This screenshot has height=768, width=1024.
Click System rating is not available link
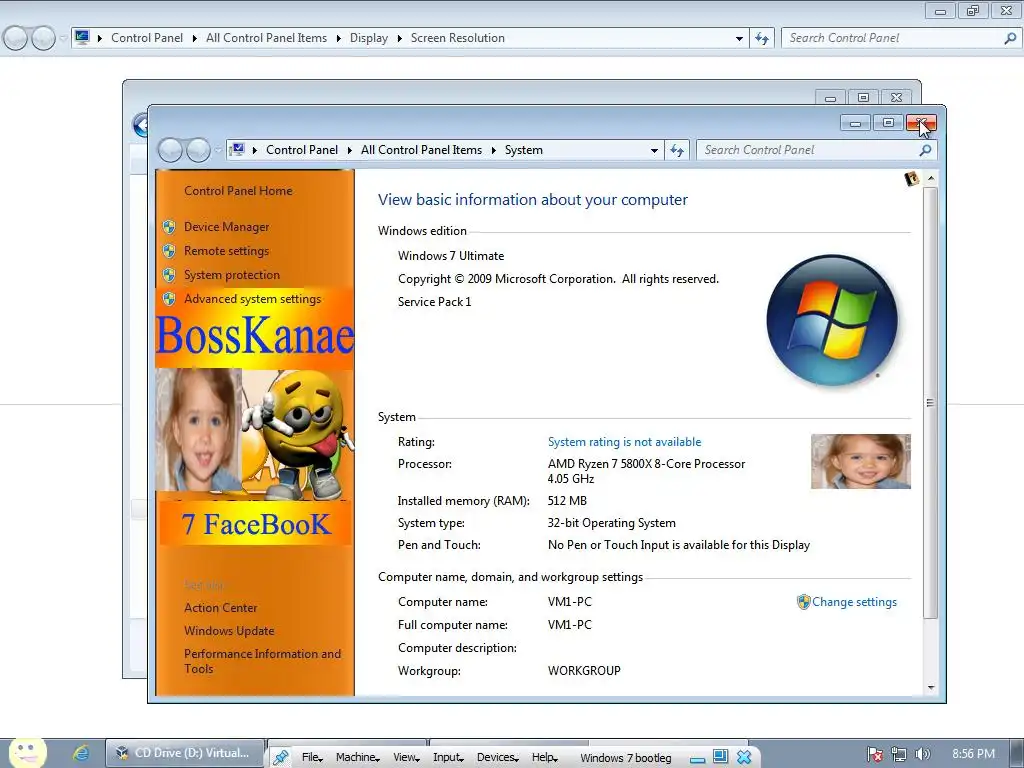624,442
